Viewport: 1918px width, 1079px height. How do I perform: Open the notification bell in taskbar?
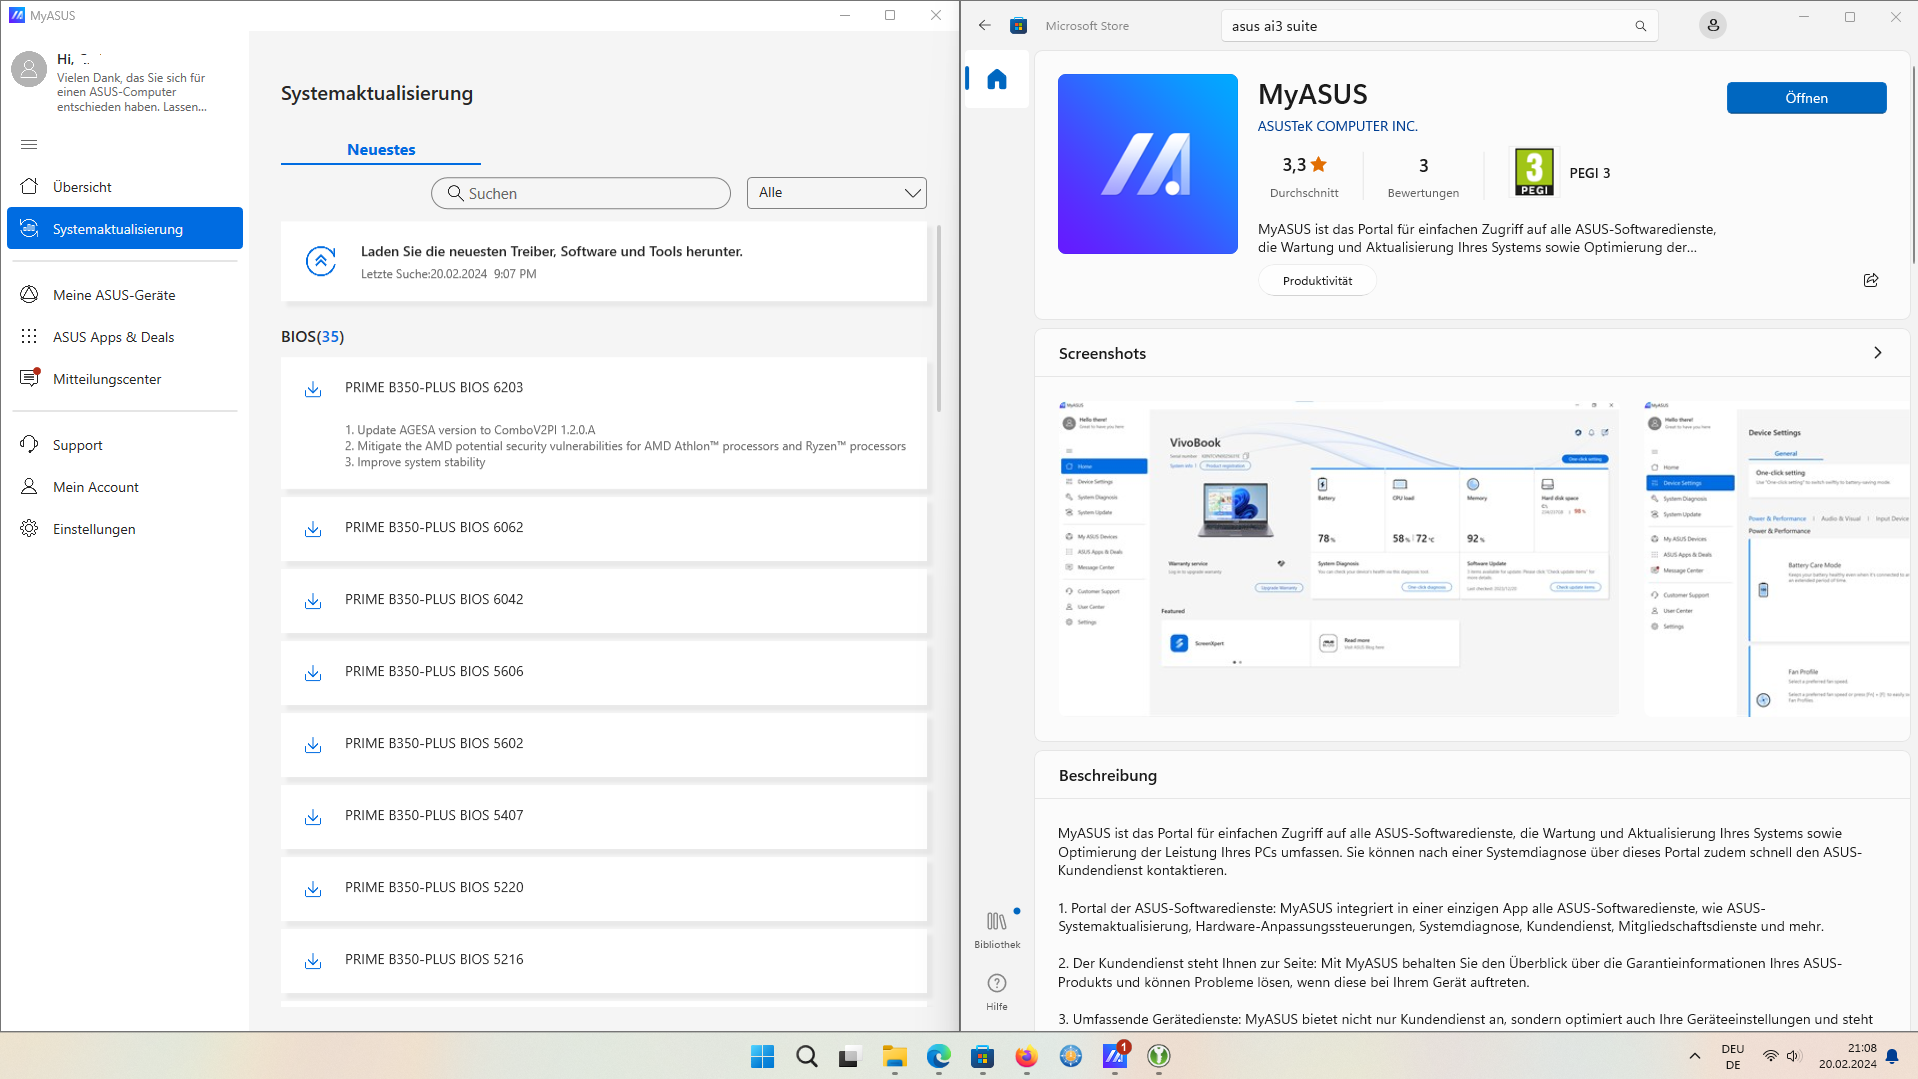pos(1892,1056)
